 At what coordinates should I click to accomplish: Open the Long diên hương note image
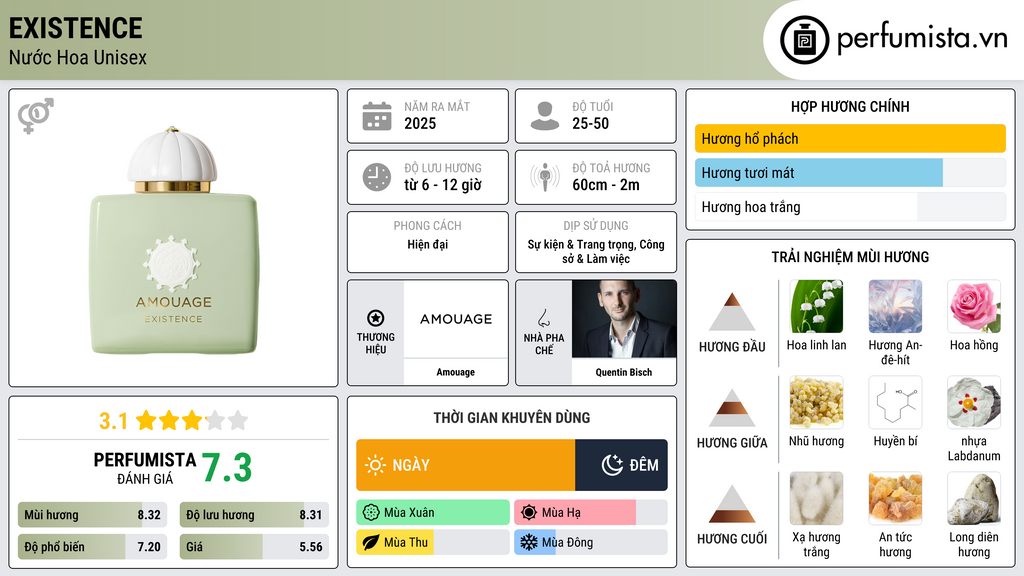click(x=974, y=498)
